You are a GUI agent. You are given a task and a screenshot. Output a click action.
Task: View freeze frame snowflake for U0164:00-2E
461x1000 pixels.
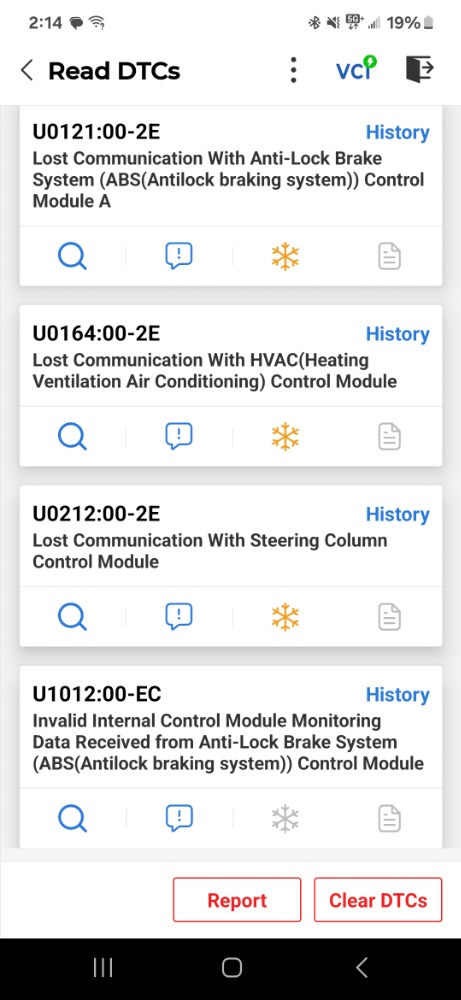point(285,437)
